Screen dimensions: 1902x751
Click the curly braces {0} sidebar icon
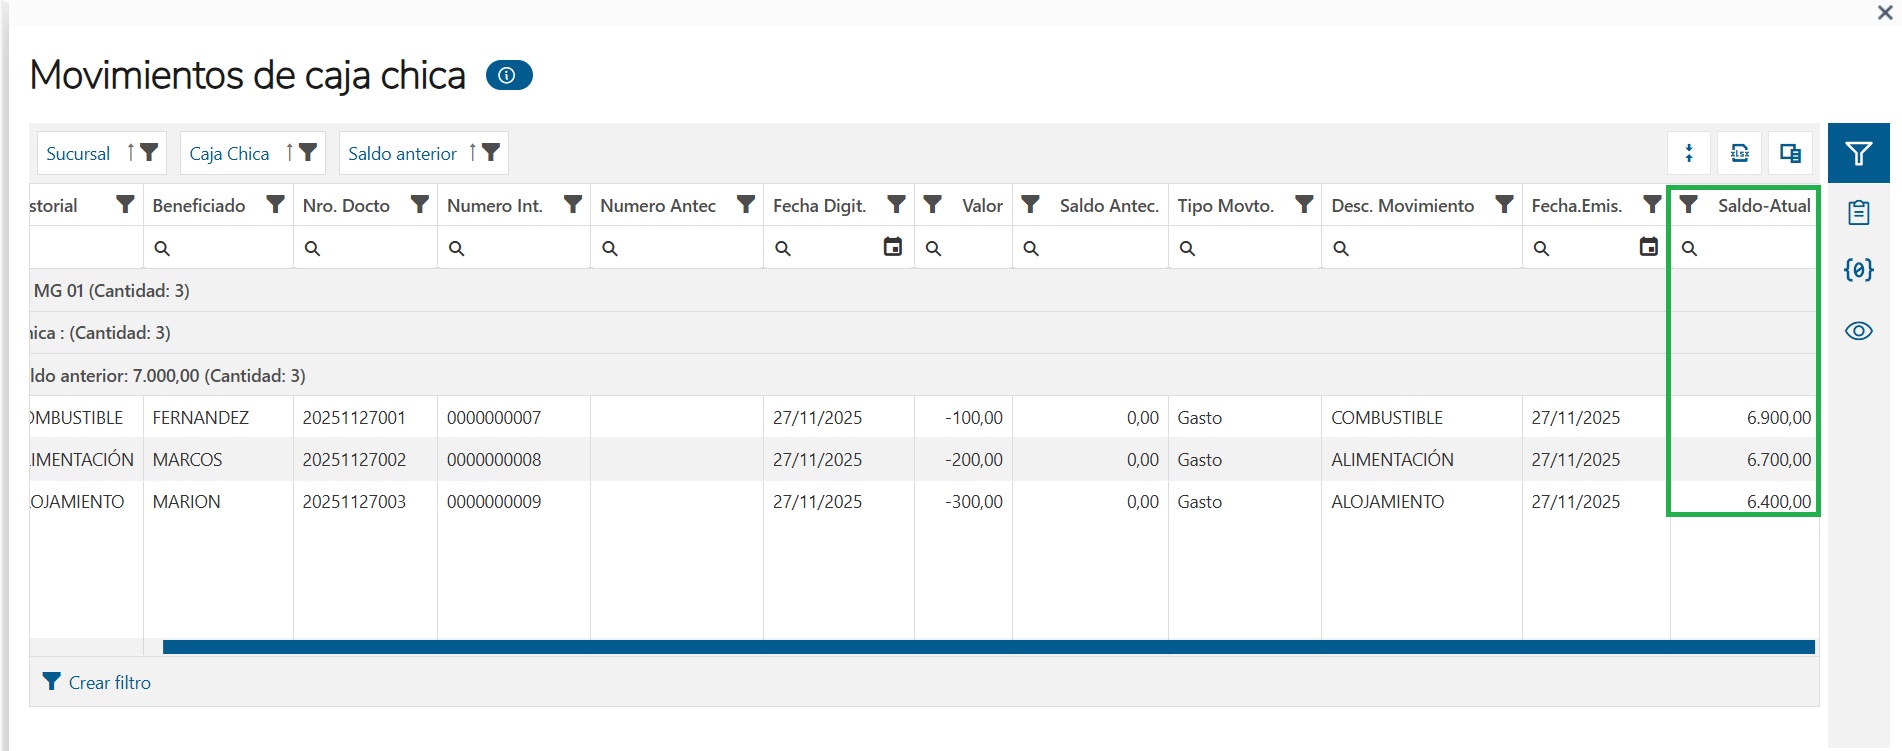[1858, 270]
